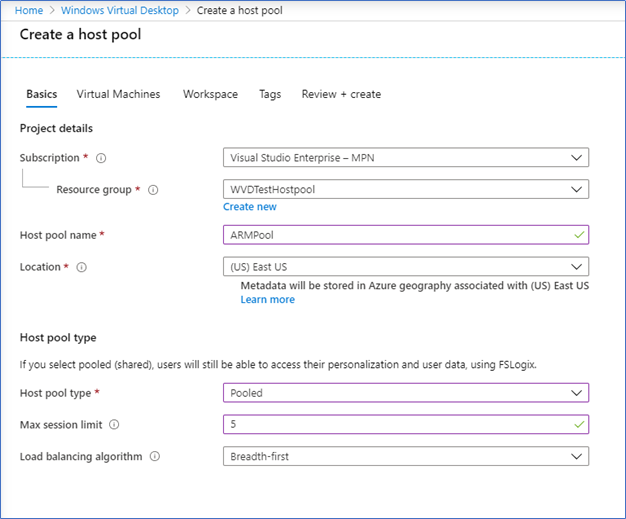Click the Host pool name label

(x=58, y=235)
